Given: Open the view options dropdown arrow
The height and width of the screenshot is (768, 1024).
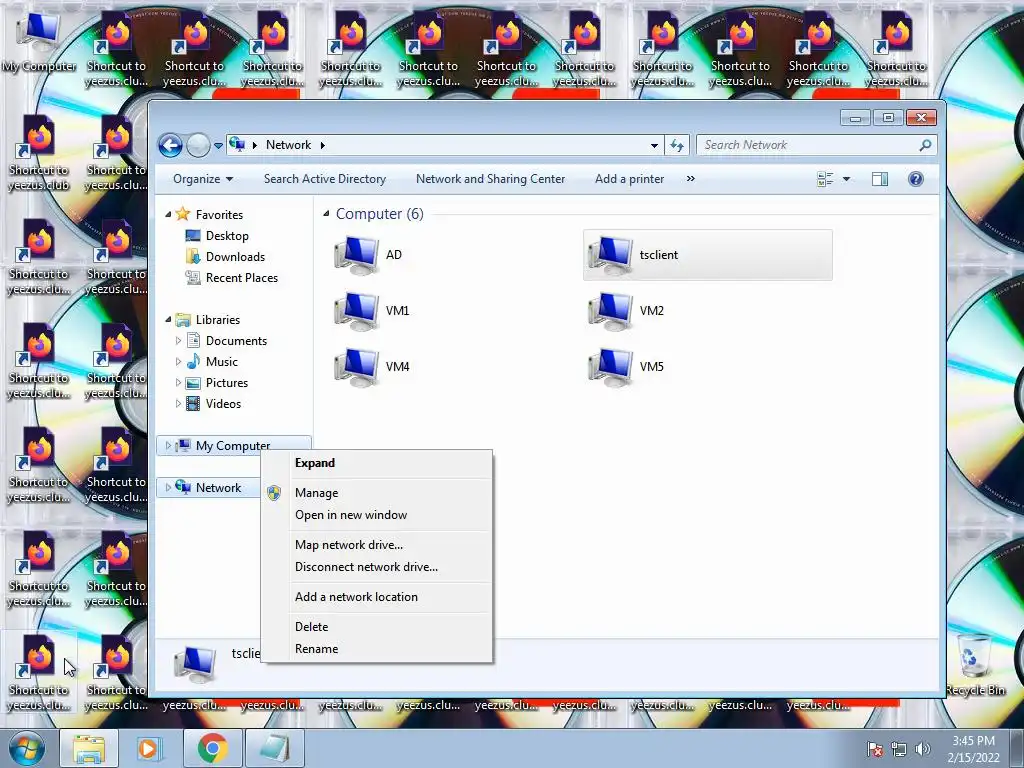Looking at the screenshot, I should click(846, 179).
